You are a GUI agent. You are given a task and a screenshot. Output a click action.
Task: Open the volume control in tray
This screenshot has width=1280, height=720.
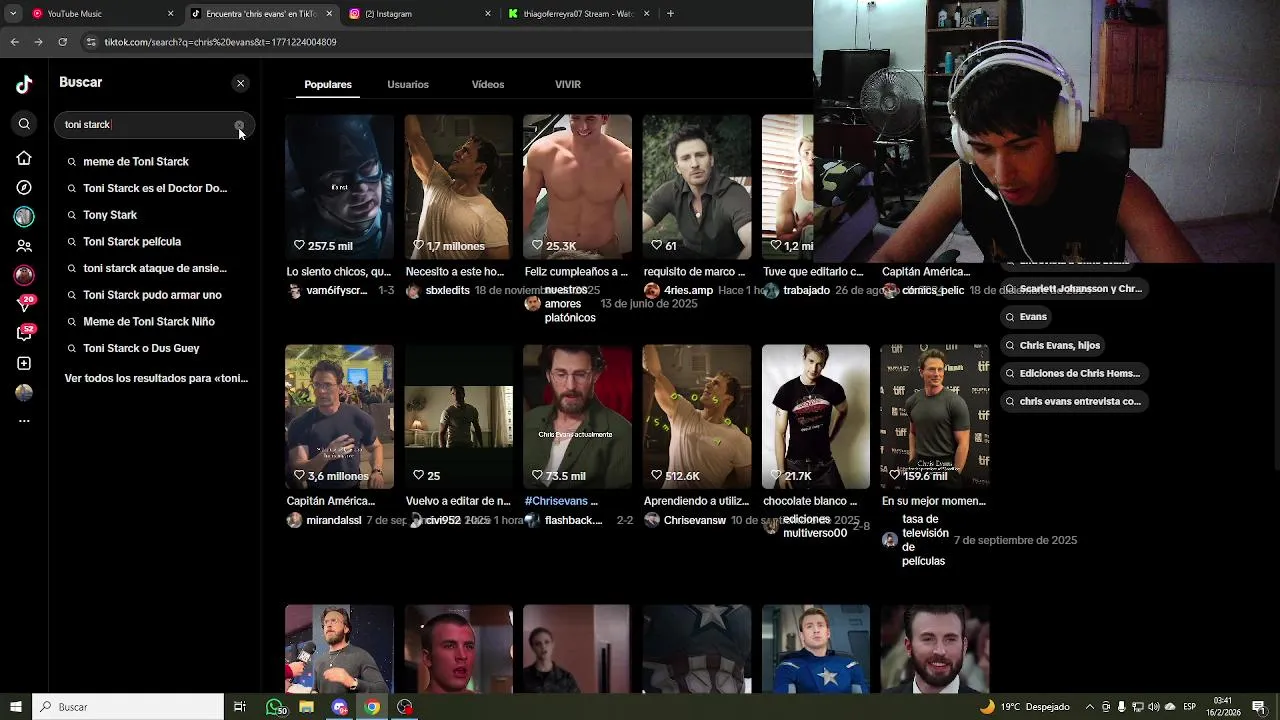click(1153, 707)
